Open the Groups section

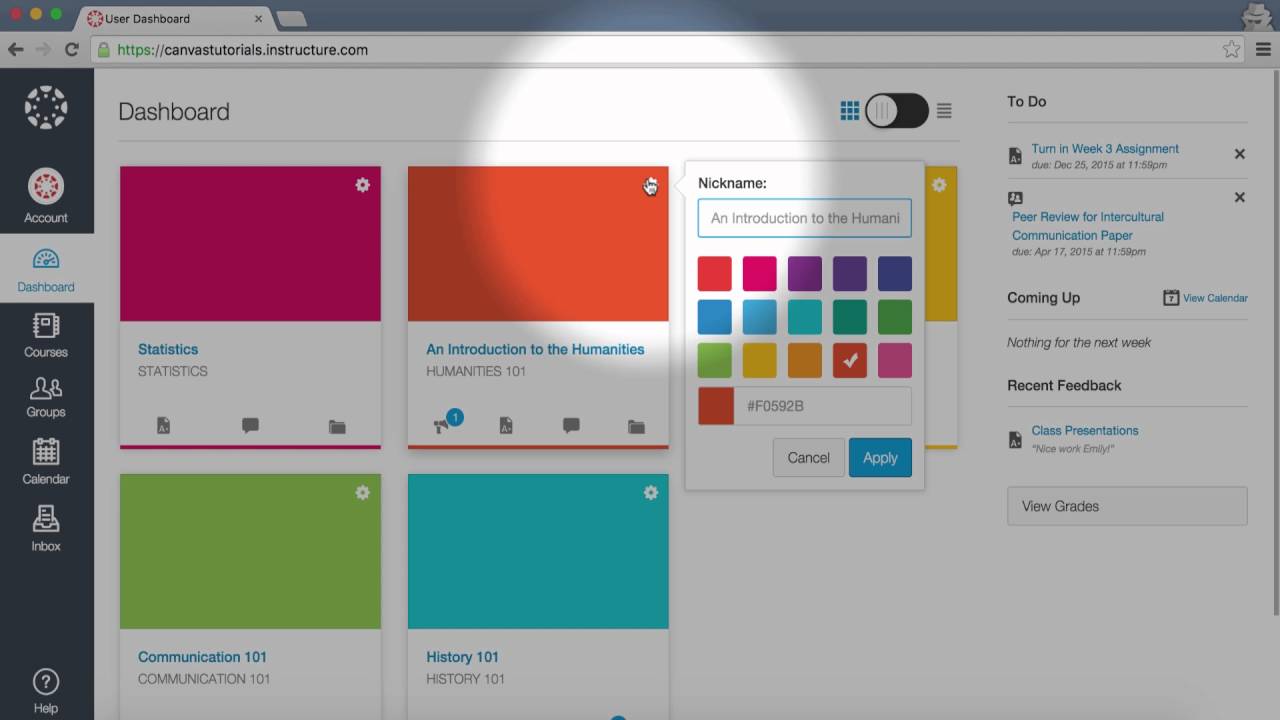coord(46,396)
